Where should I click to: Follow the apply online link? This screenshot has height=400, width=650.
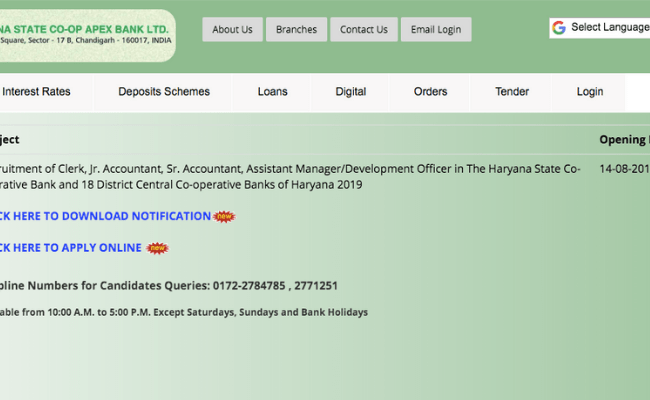tap(70, 248)
